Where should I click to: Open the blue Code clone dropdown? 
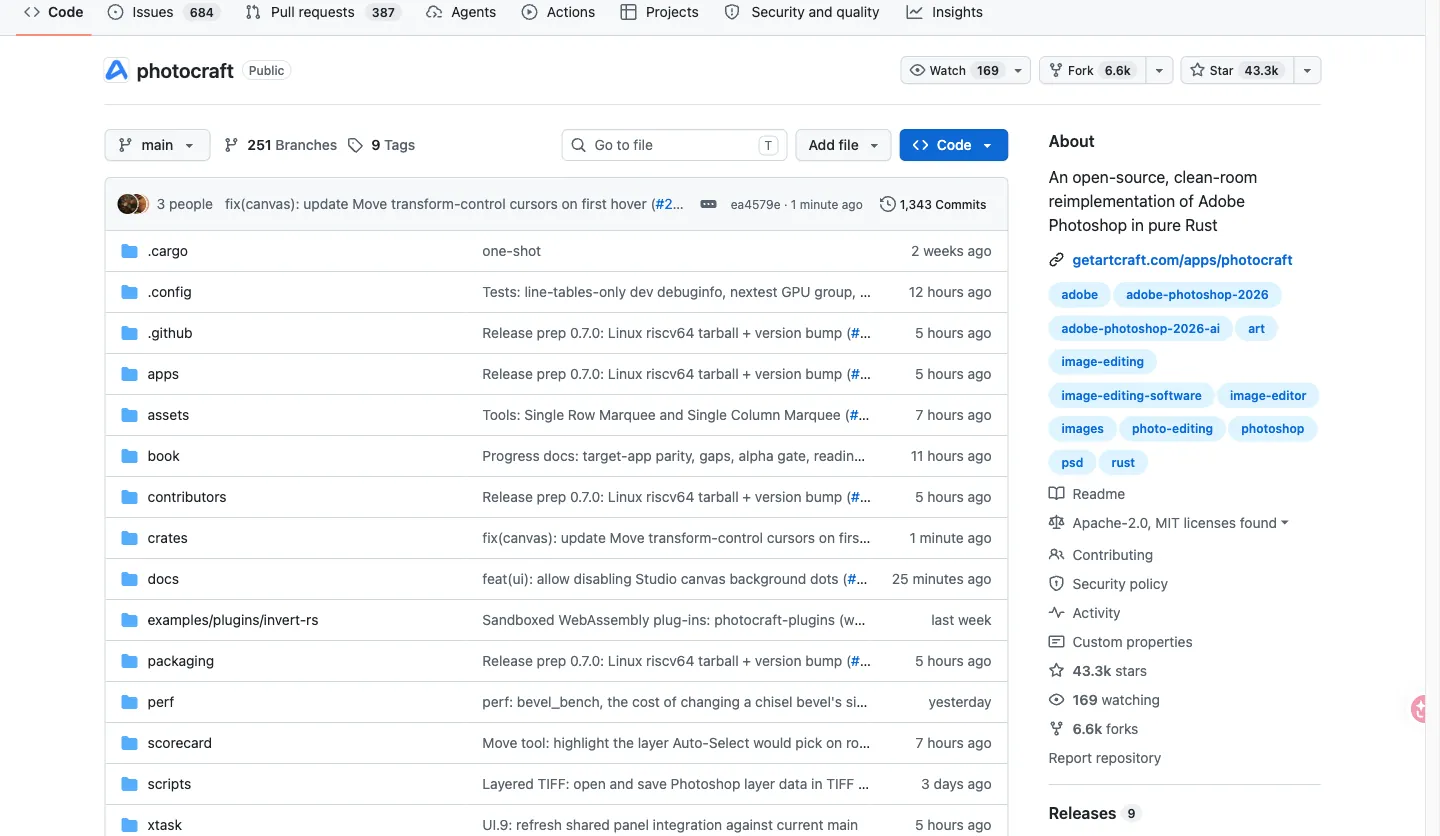pyautogui.click(x=953, y=145)
